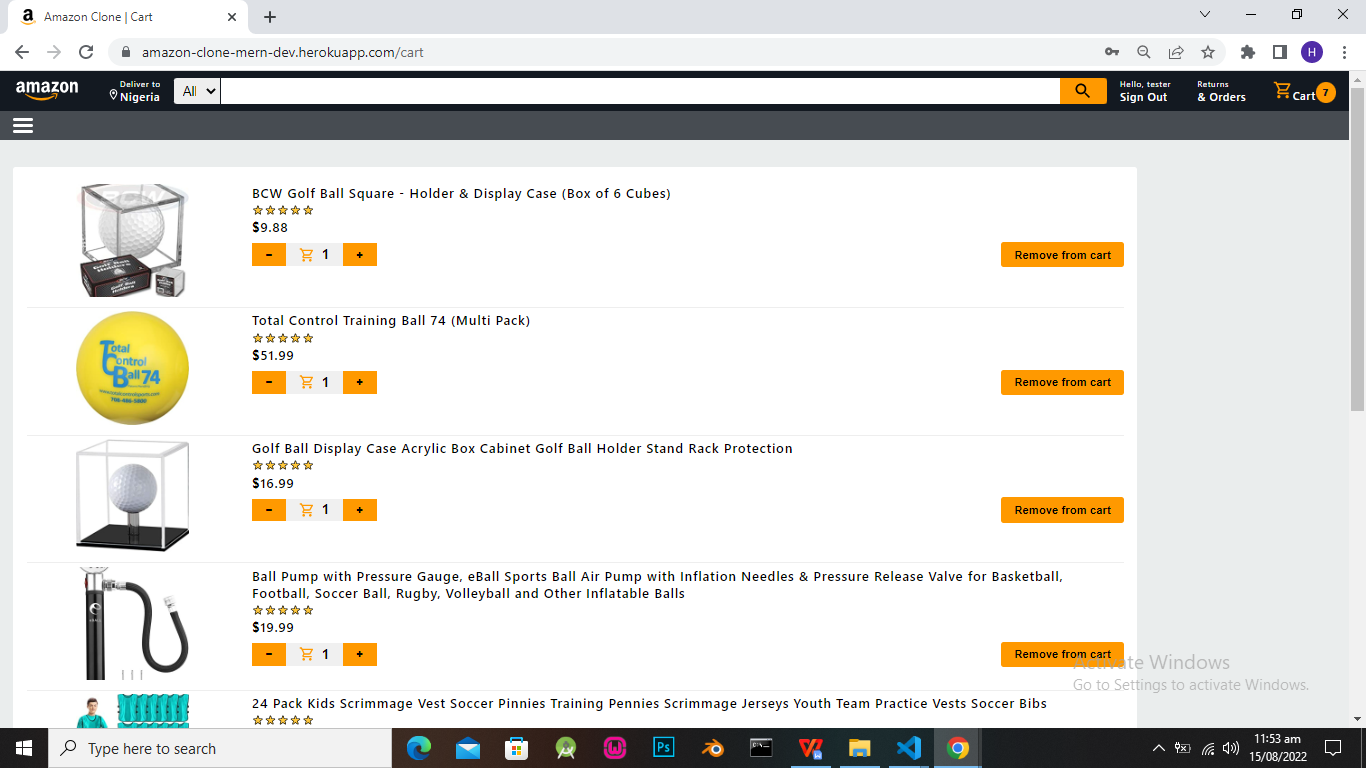Click the Golf Ball Display Case product image
The image size is (1366, 768).
(132, 495)
